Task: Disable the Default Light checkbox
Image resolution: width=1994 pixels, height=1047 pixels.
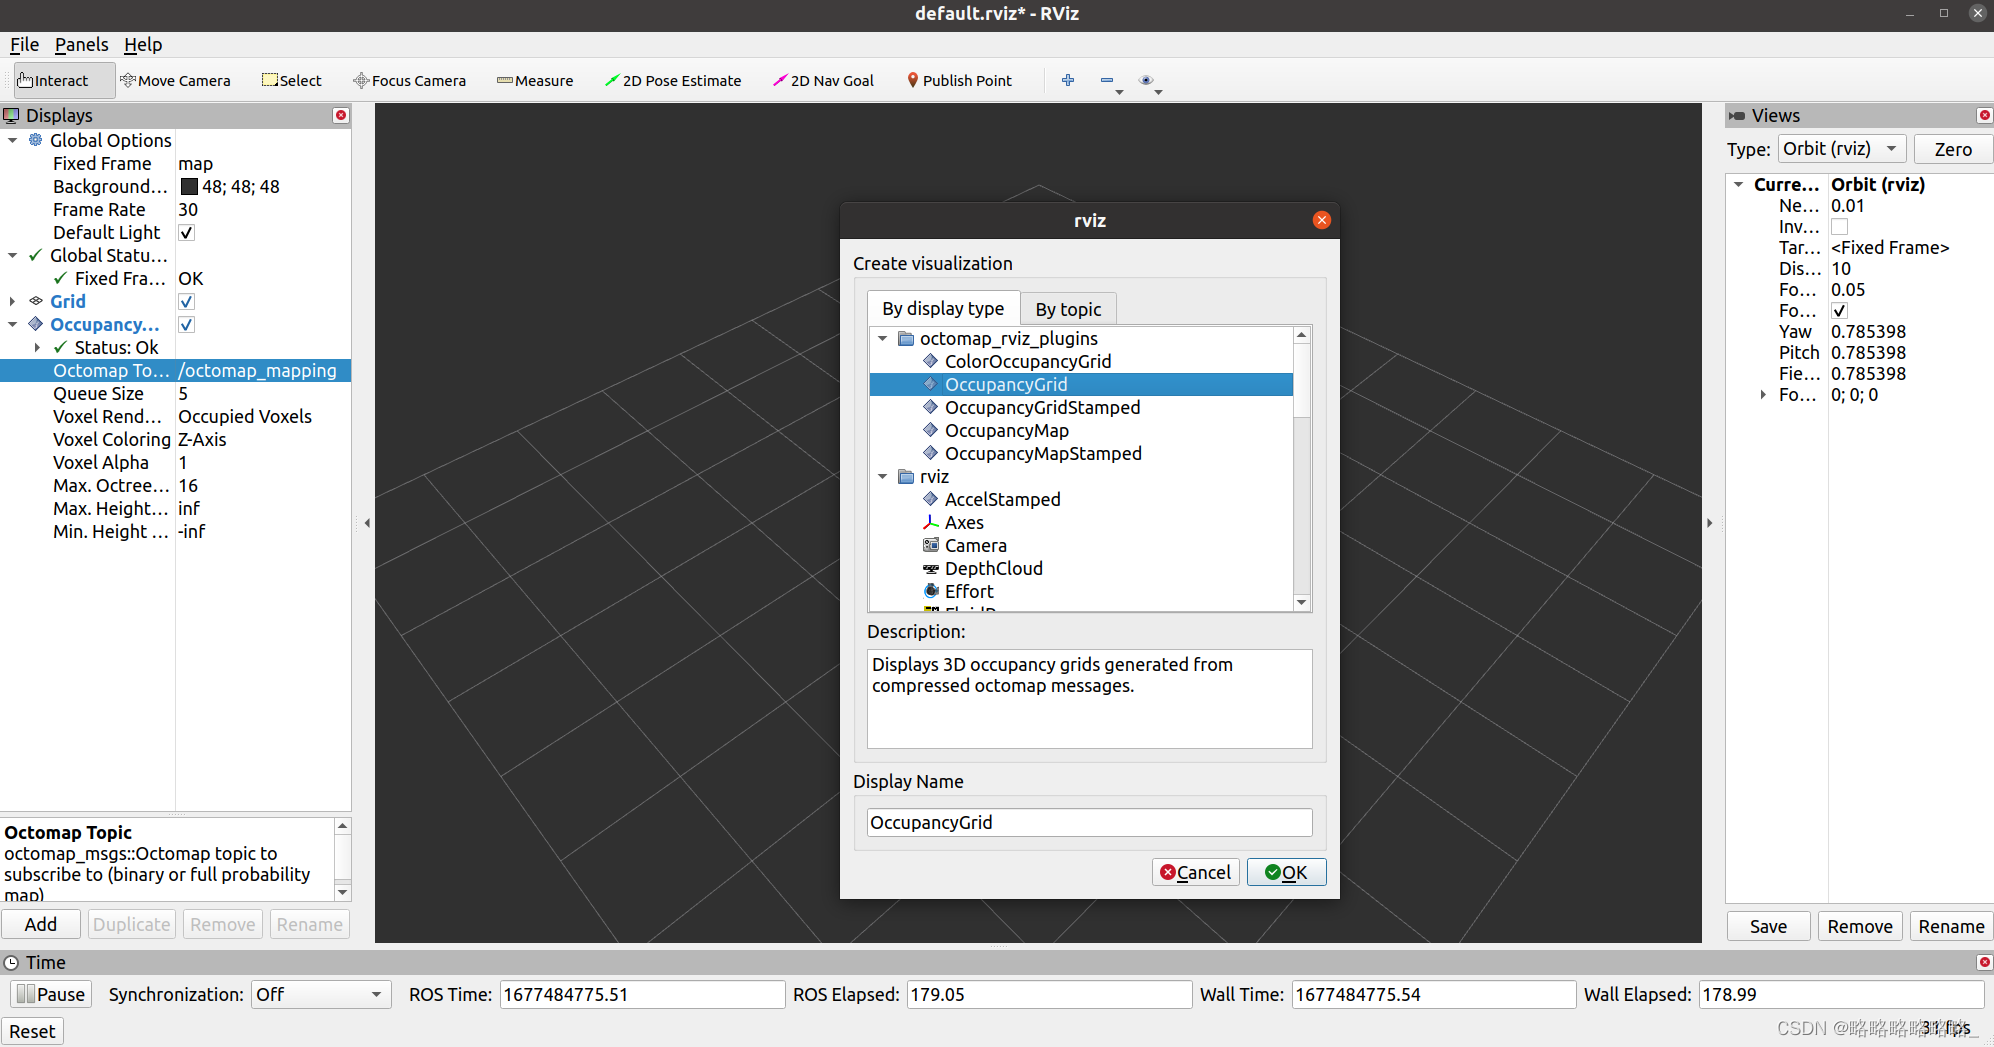Action: (x=186, y=232)
